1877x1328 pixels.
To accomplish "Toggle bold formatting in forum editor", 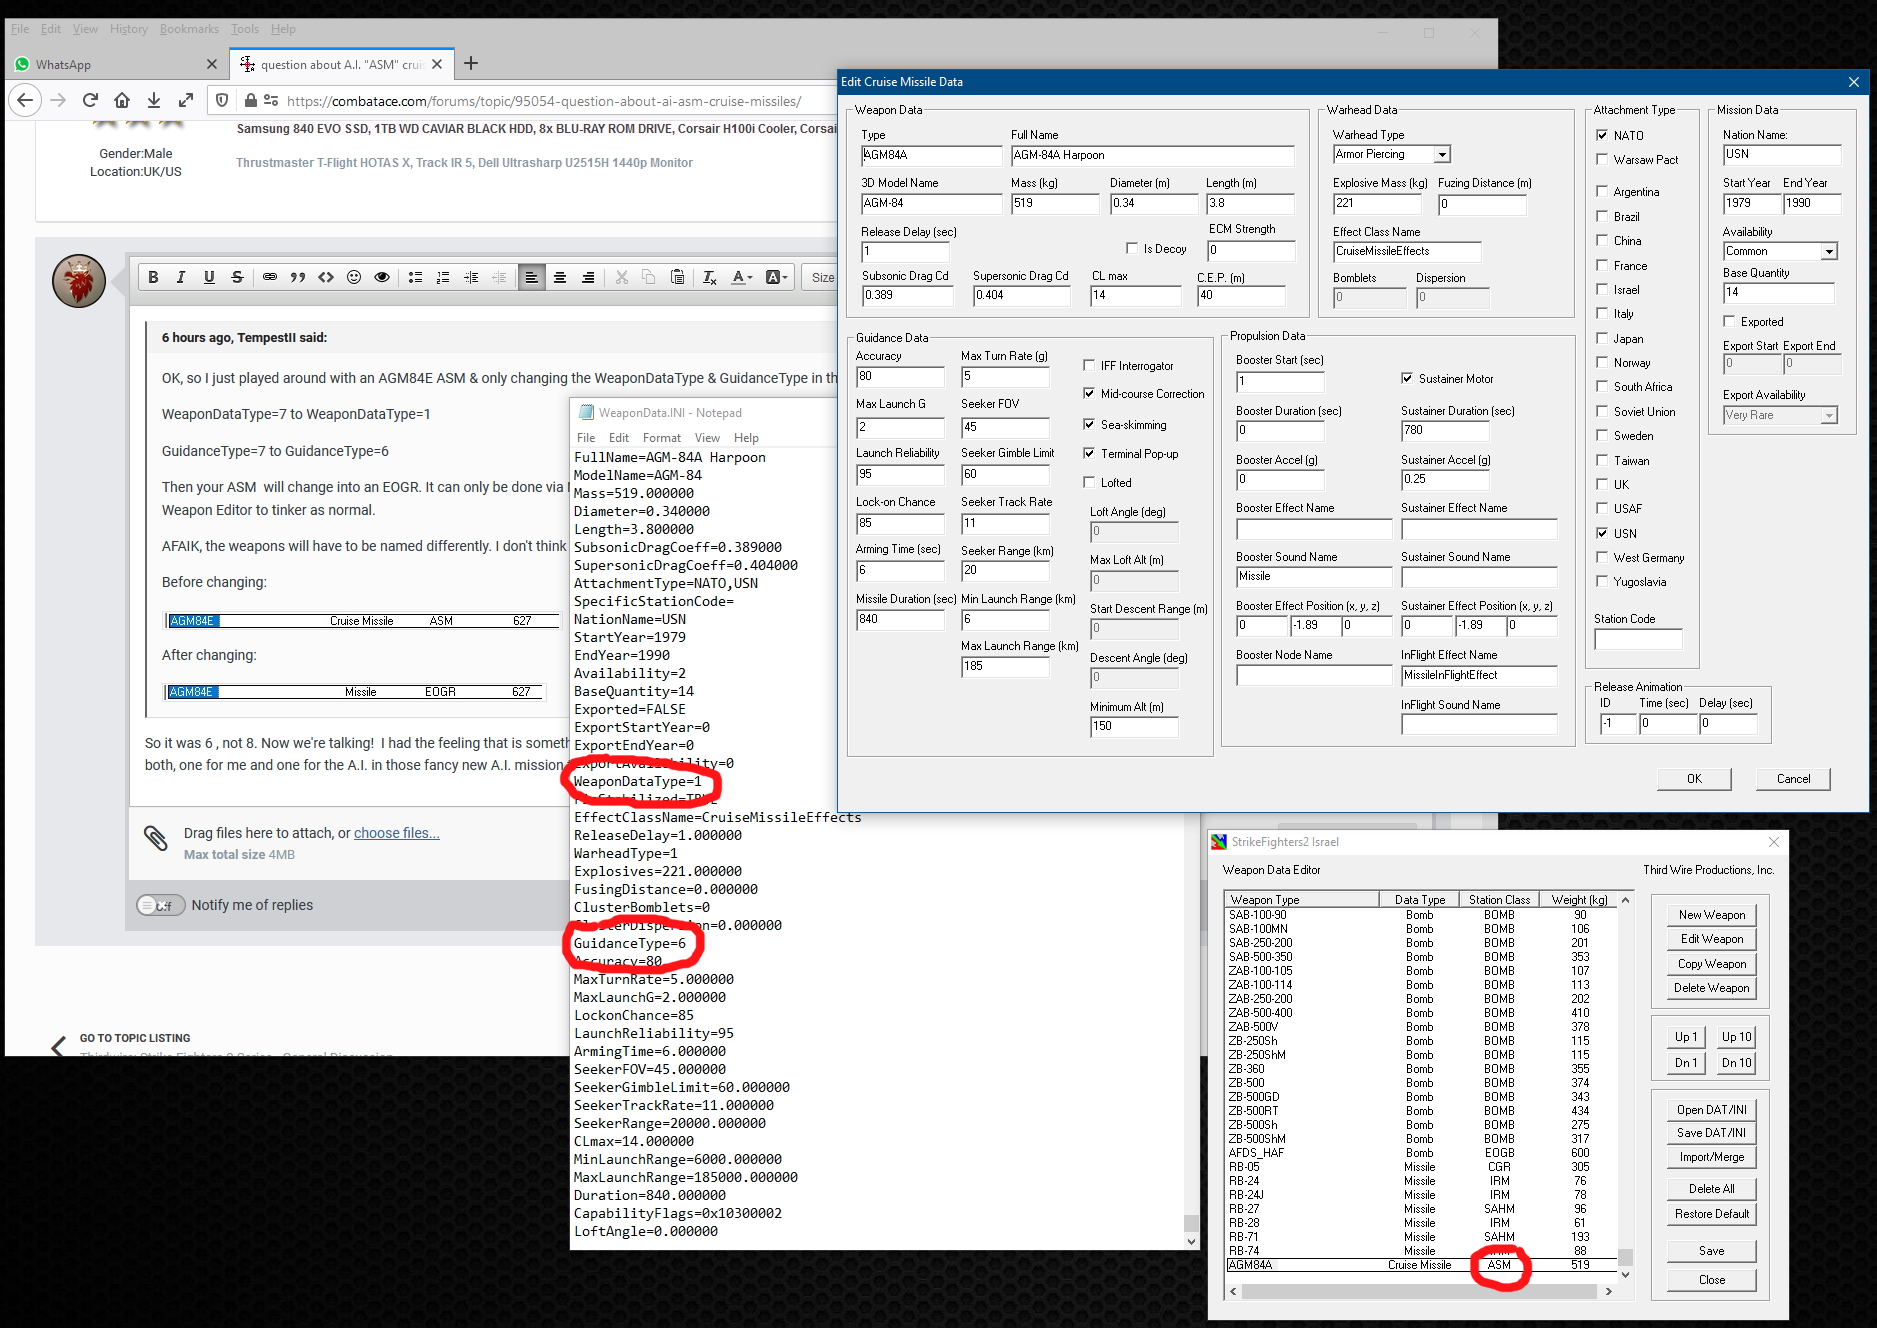I will [153, 278].
